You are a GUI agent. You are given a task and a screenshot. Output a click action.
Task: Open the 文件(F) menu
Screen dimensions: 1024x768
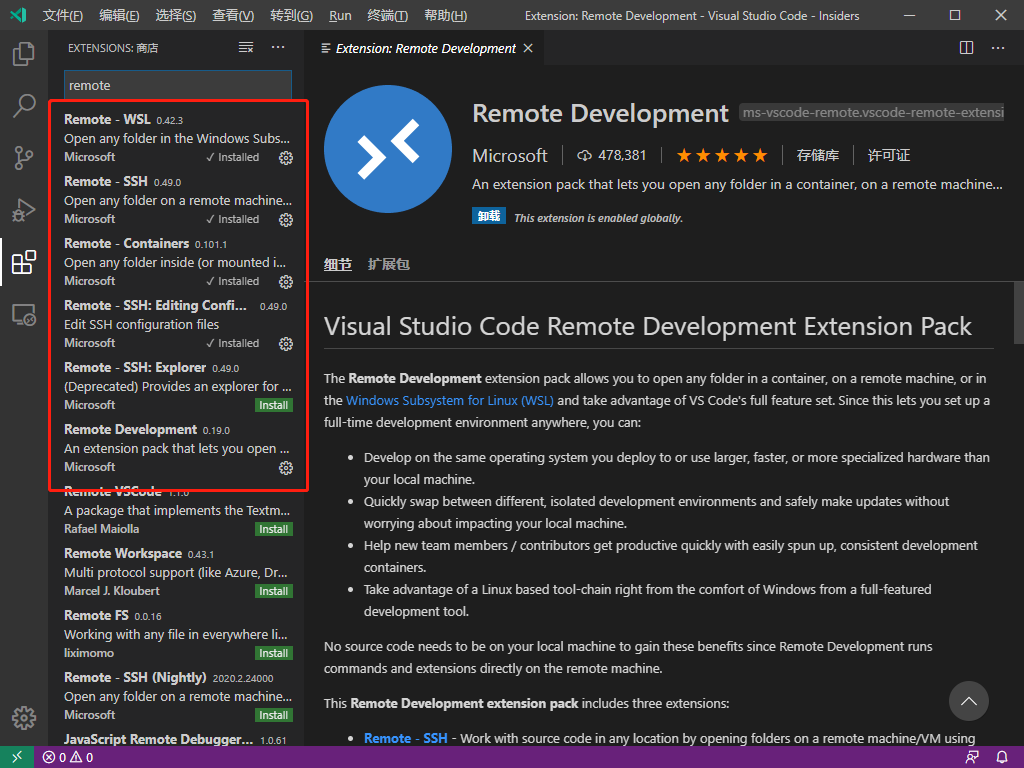[x=63, y=15]
